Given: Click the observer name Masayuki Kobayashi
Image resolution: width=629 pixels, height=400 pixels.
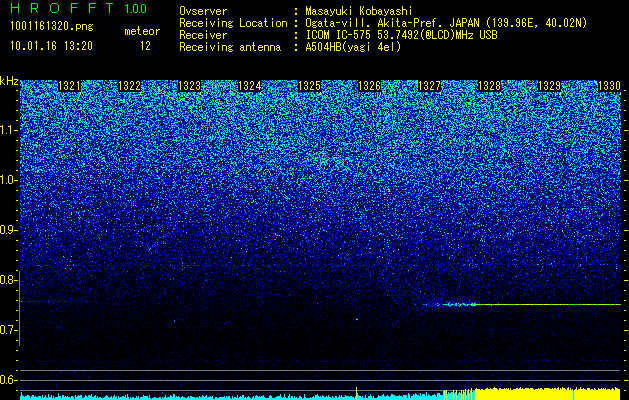Looking at the screenshot, I should [359, 11].
